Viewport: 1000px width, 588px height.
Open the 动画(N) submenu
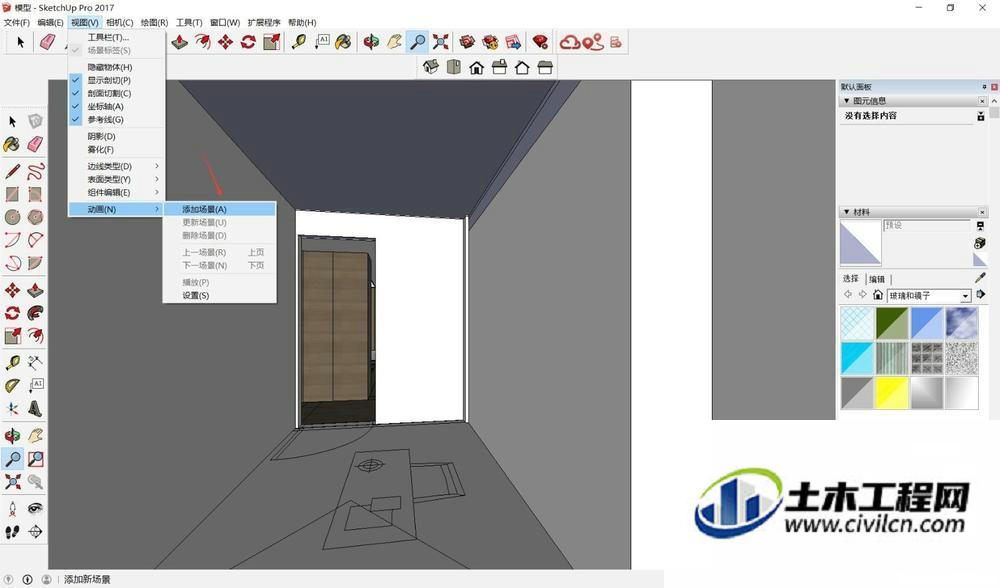117,209
